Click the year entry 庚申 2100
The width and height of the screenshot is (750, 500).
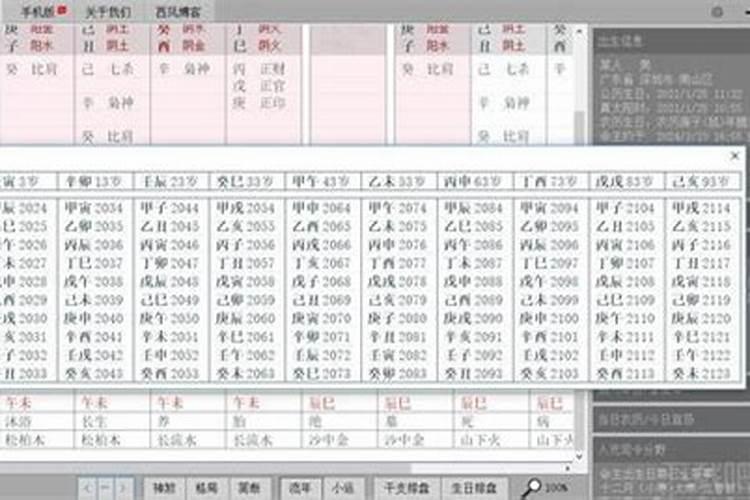pos(550,318)
